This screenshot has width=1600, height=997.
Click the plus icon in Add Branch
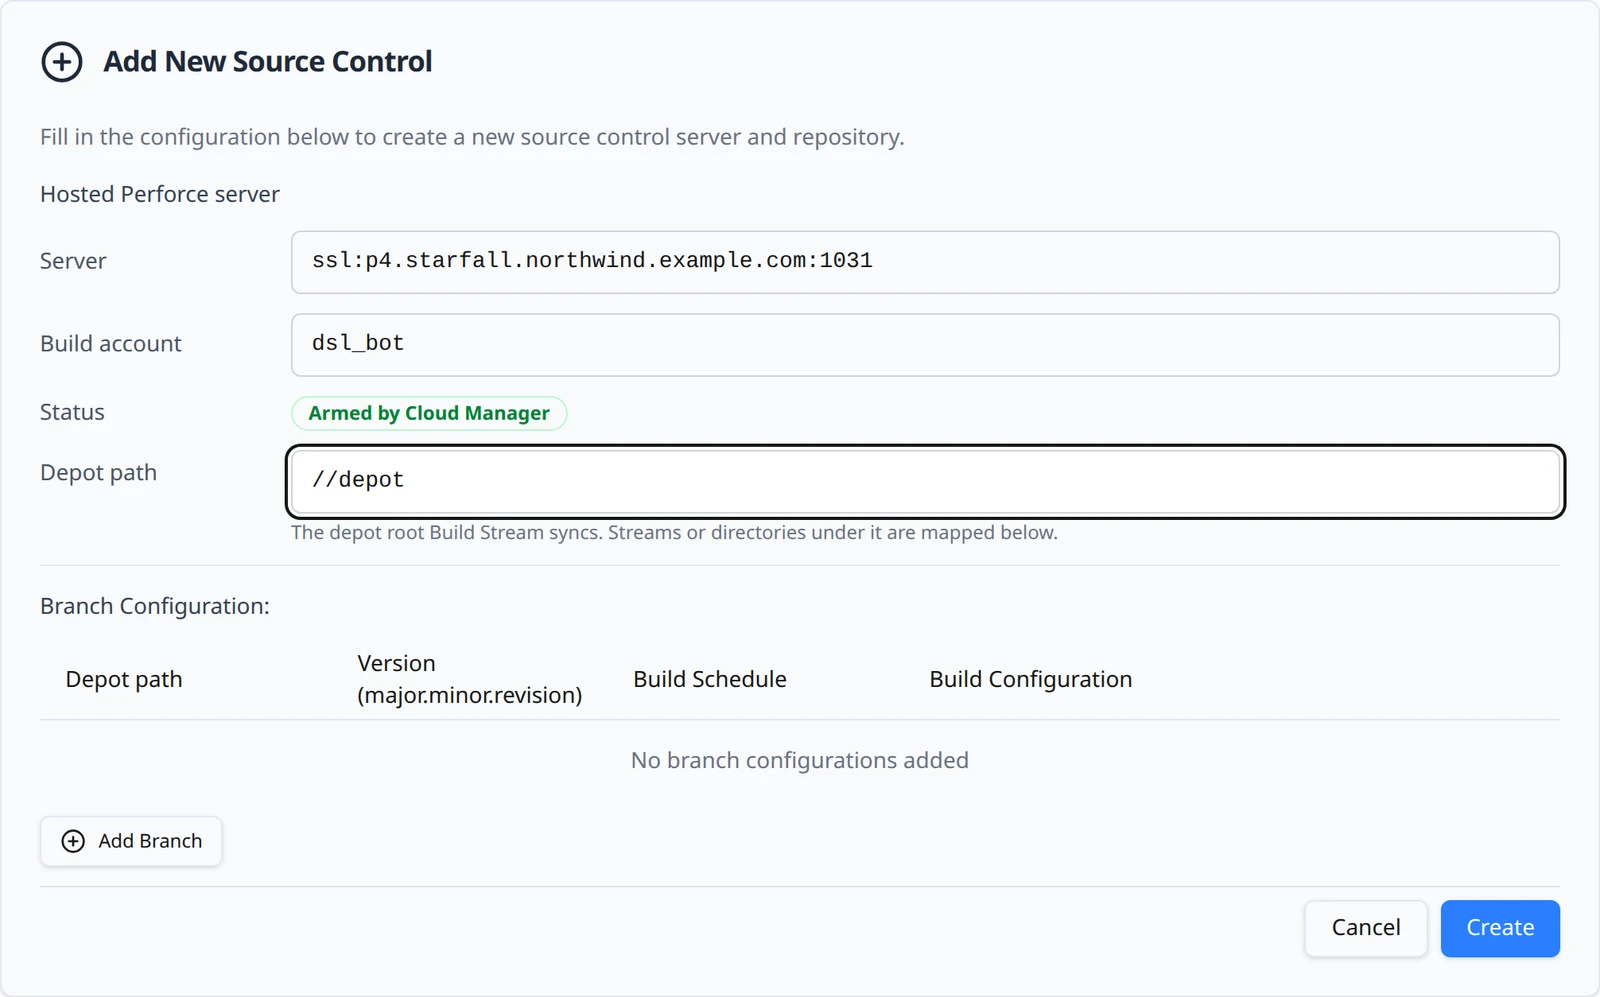coord(73,841)
